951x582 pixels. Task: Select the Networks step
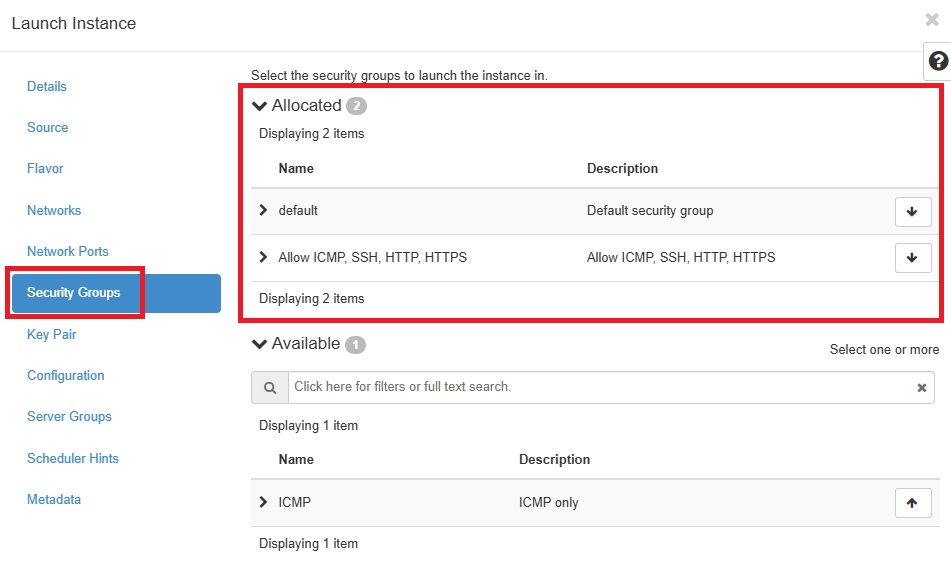(x=54, y=210)
